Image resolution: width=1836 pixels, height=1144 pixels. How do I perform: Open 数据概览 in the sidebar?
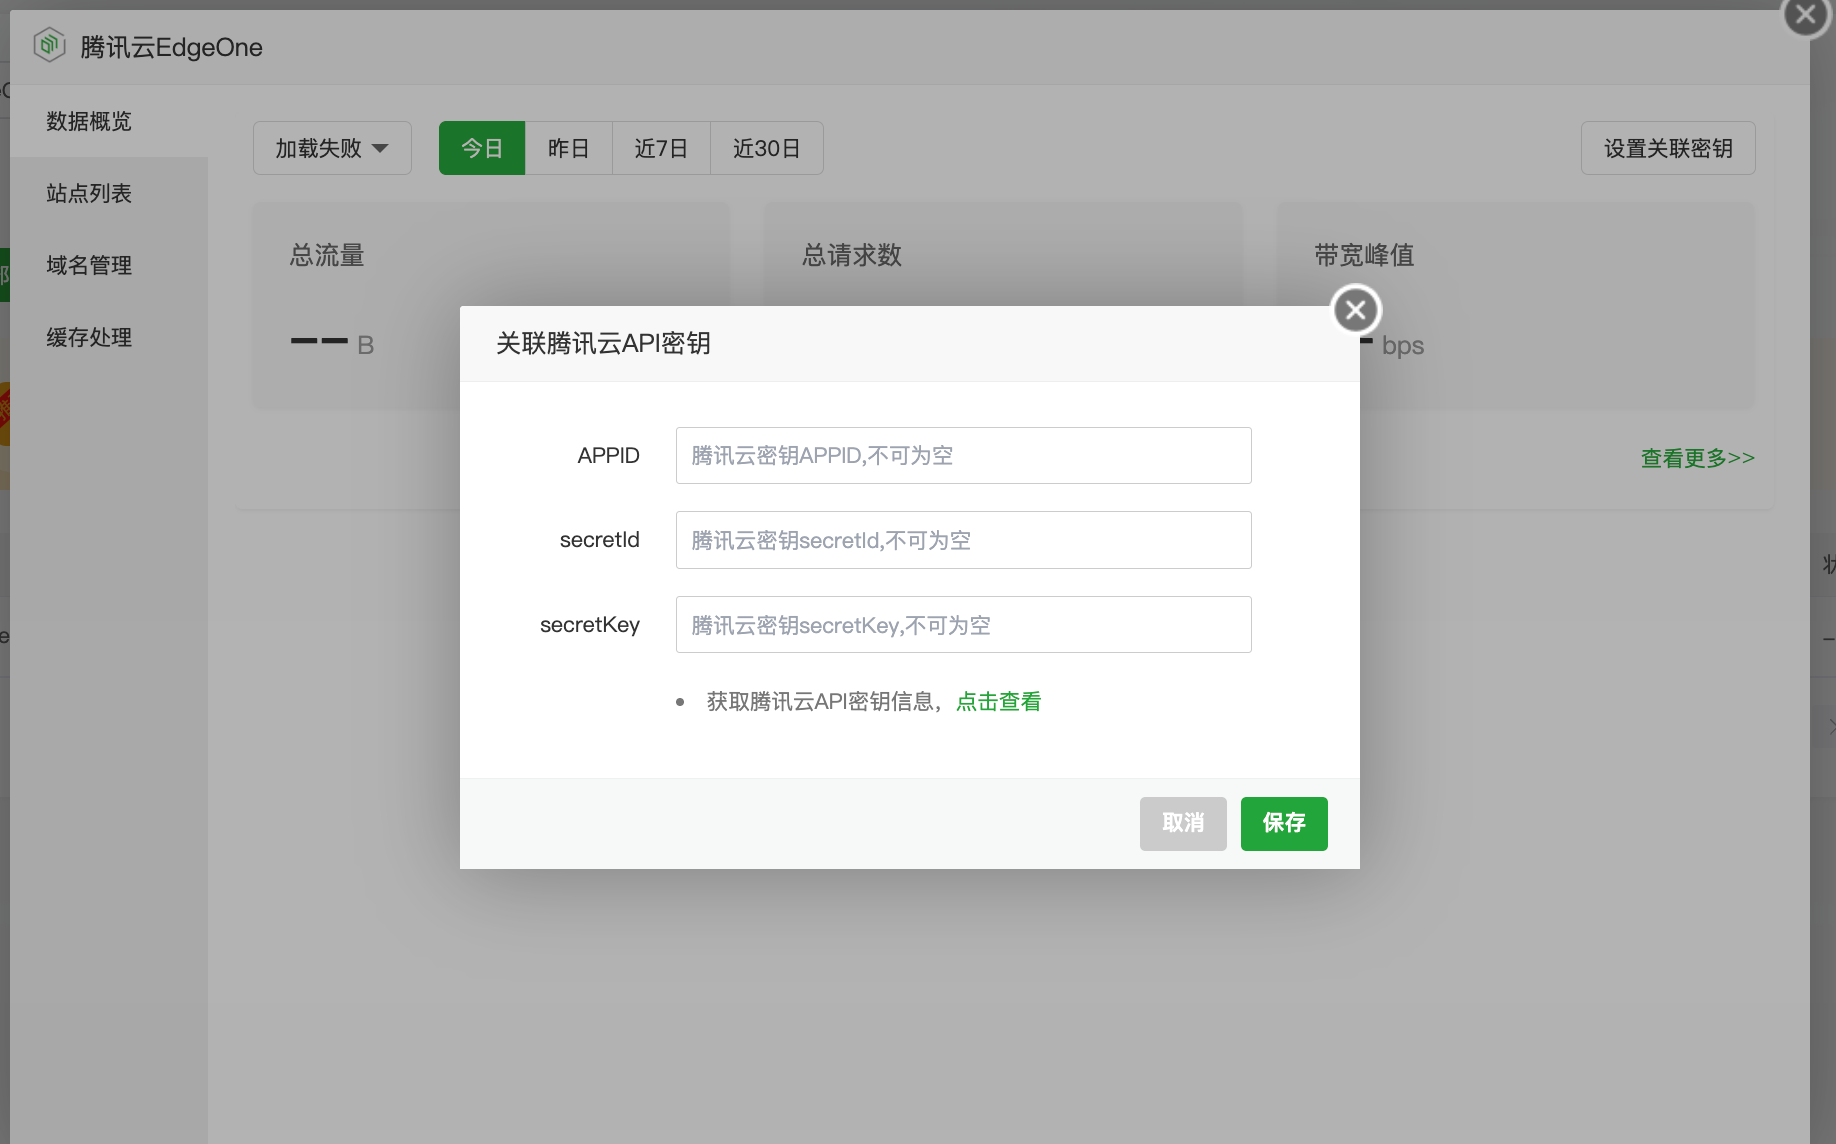click(x=88, y=121)
